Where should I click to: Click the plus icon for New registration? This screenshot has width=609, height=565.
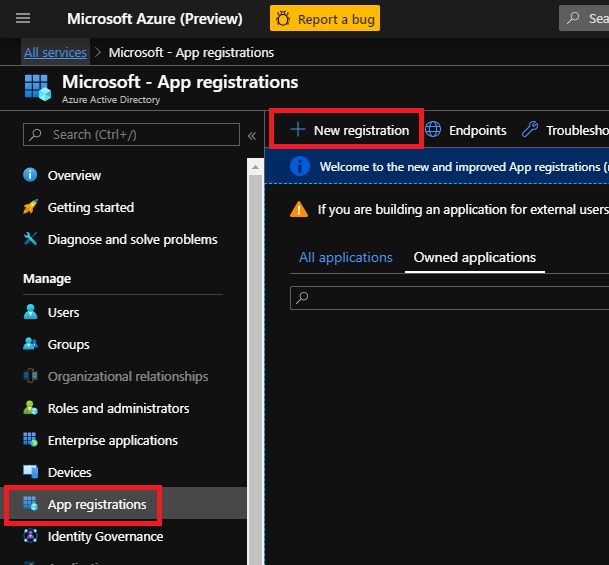[298, 130]
